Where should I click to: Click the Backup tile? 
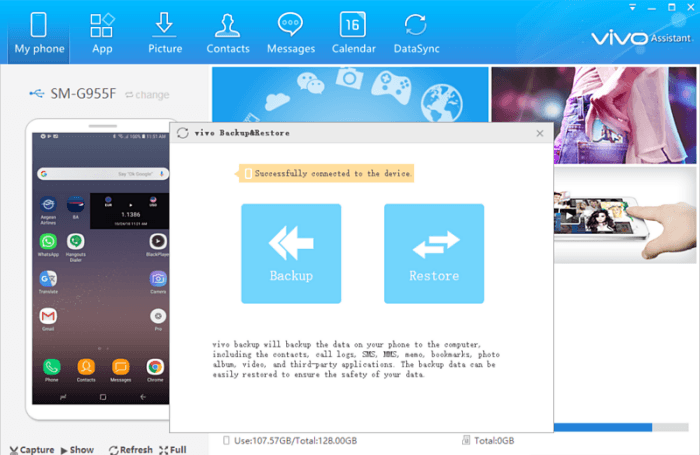pos(291,254)
